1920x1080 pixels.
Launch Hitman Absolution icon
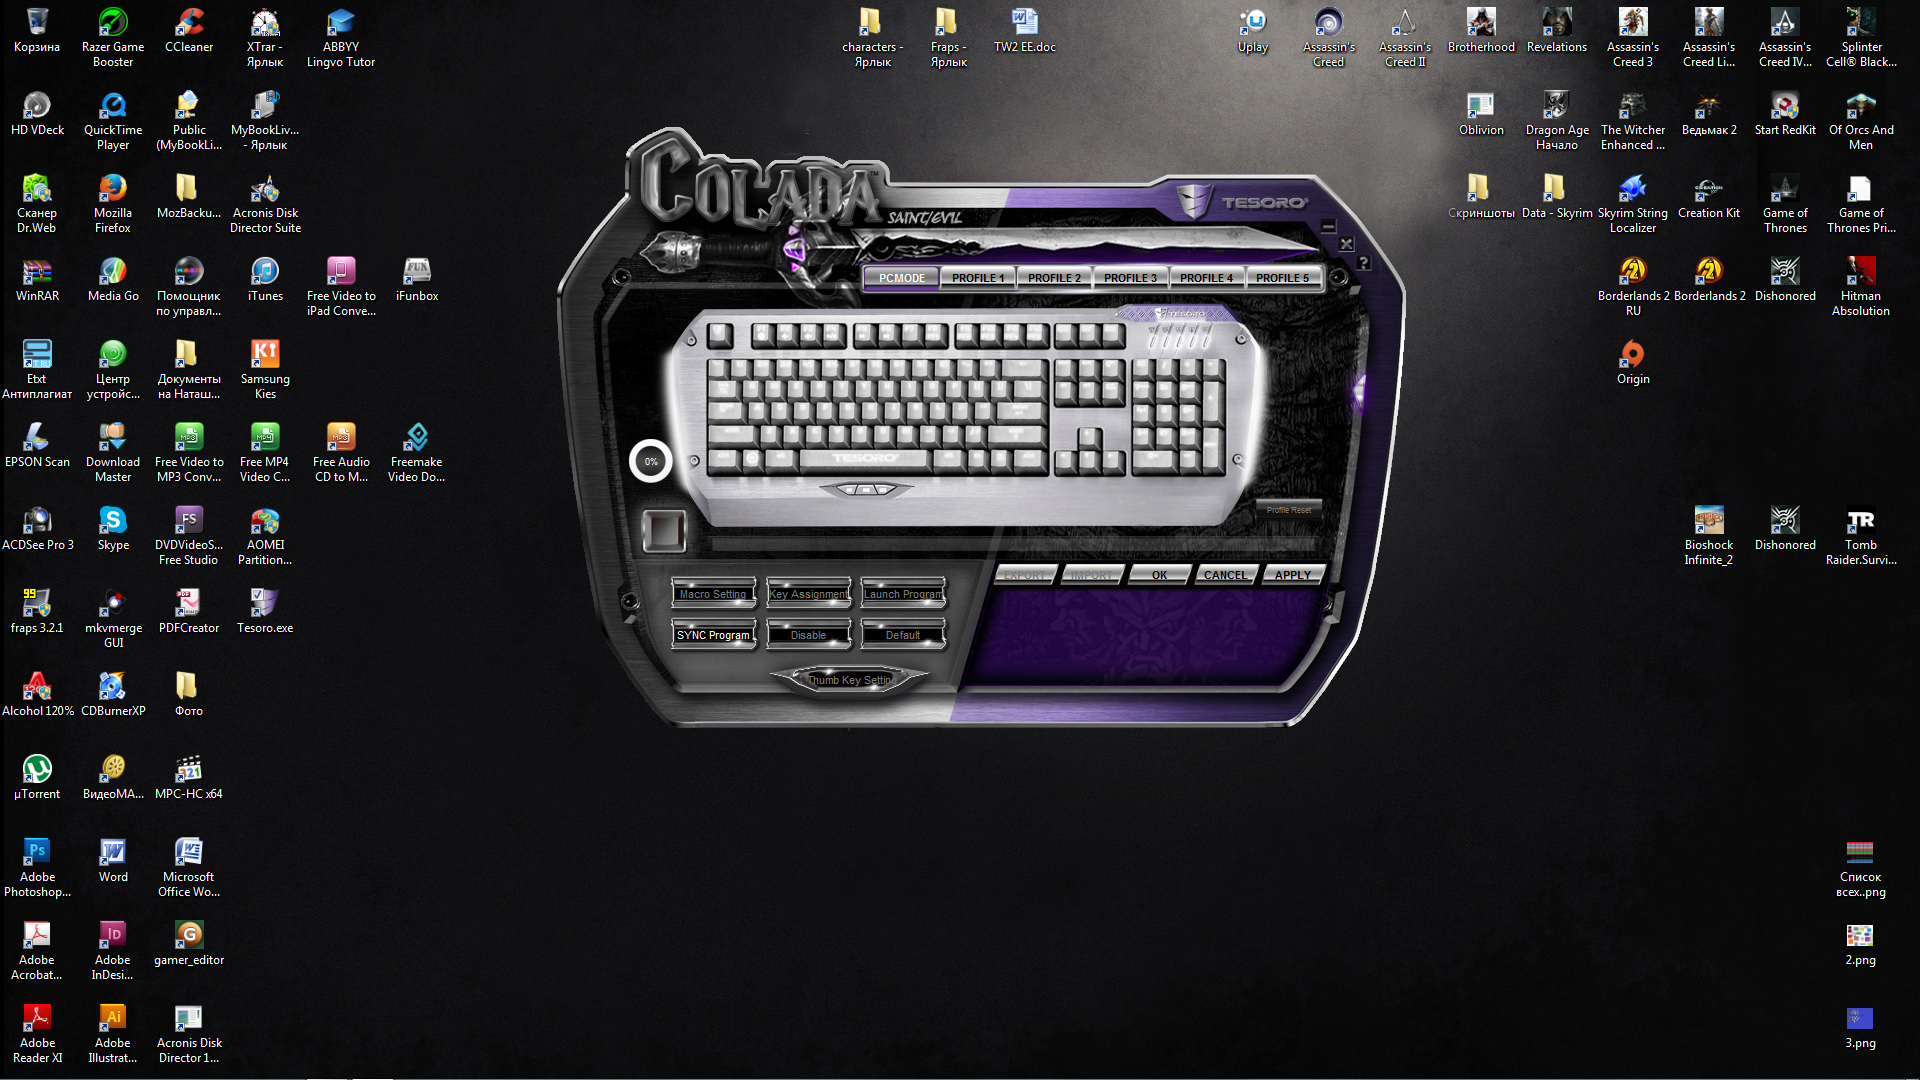[x=1861, y=287]
